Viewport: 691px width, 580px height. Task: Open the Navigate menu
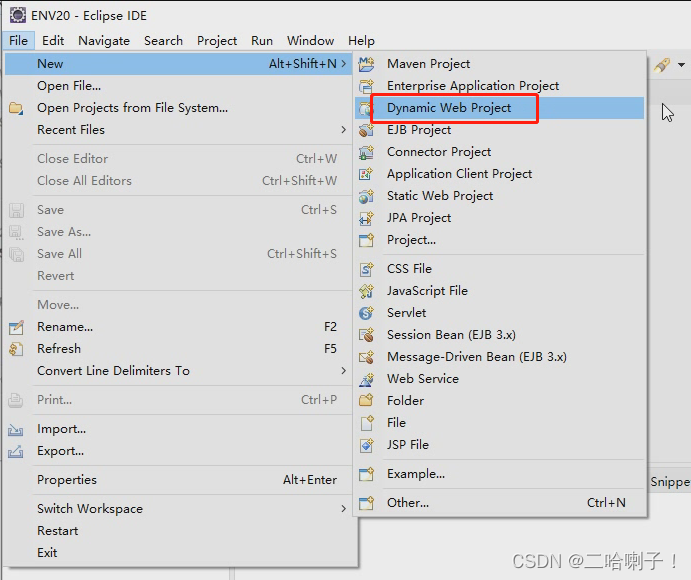pos(104,41)
